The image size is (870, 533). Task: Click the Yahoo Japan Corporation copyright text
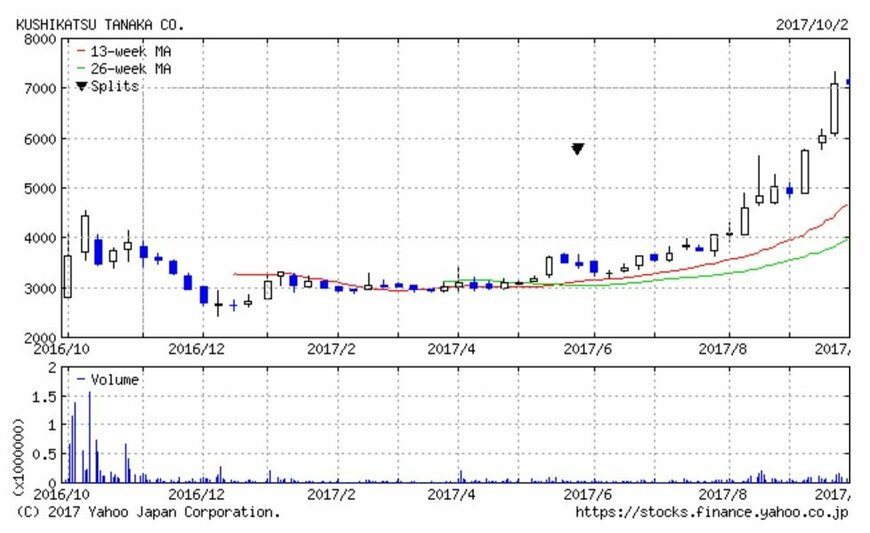pyautogui.click(x=149, y=512)
